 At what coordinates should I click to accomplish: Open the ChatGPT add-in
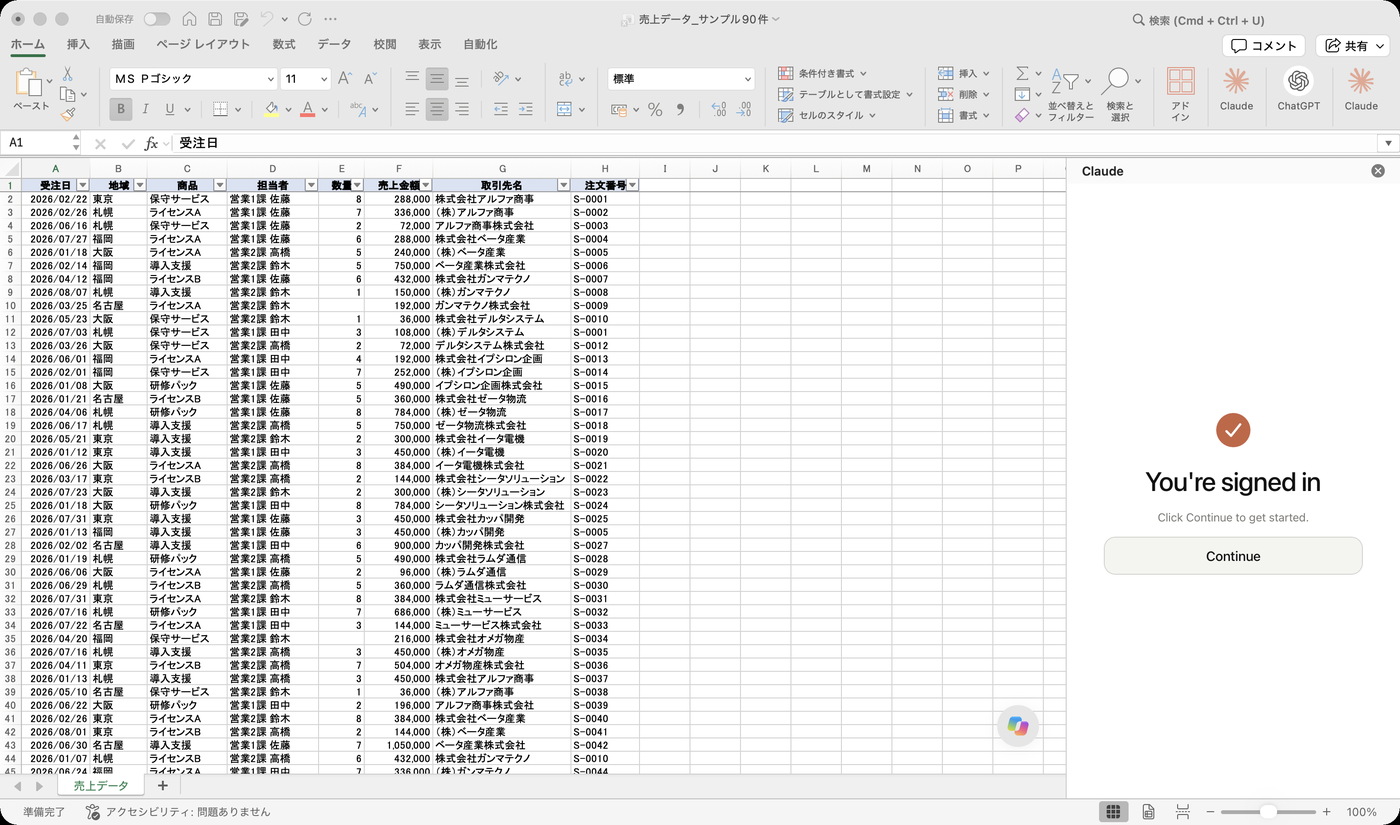(x=1298, y=88)
